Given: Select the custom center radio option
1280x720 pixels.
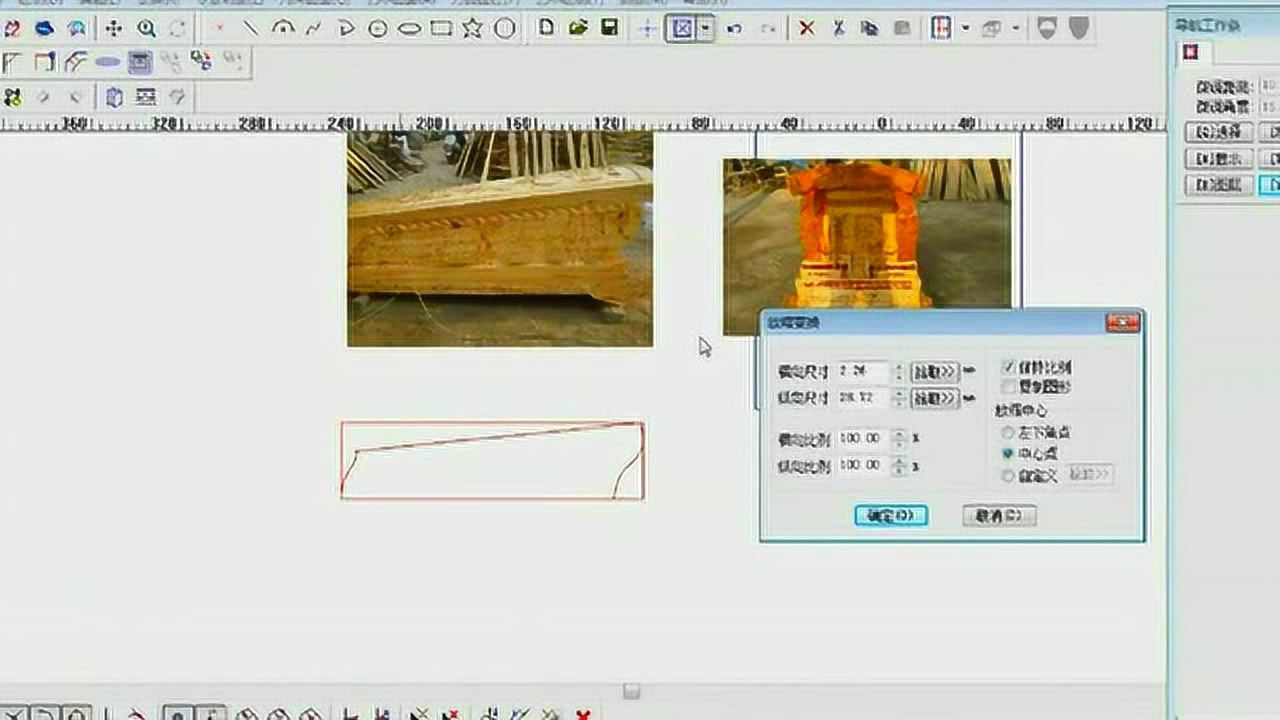Looking at the screenshot, I should (1008, 476).
